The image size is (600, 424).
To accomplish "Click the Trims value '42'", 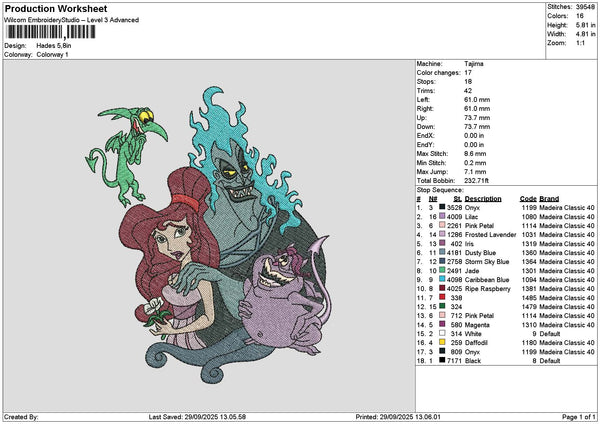I will point(468,91).
